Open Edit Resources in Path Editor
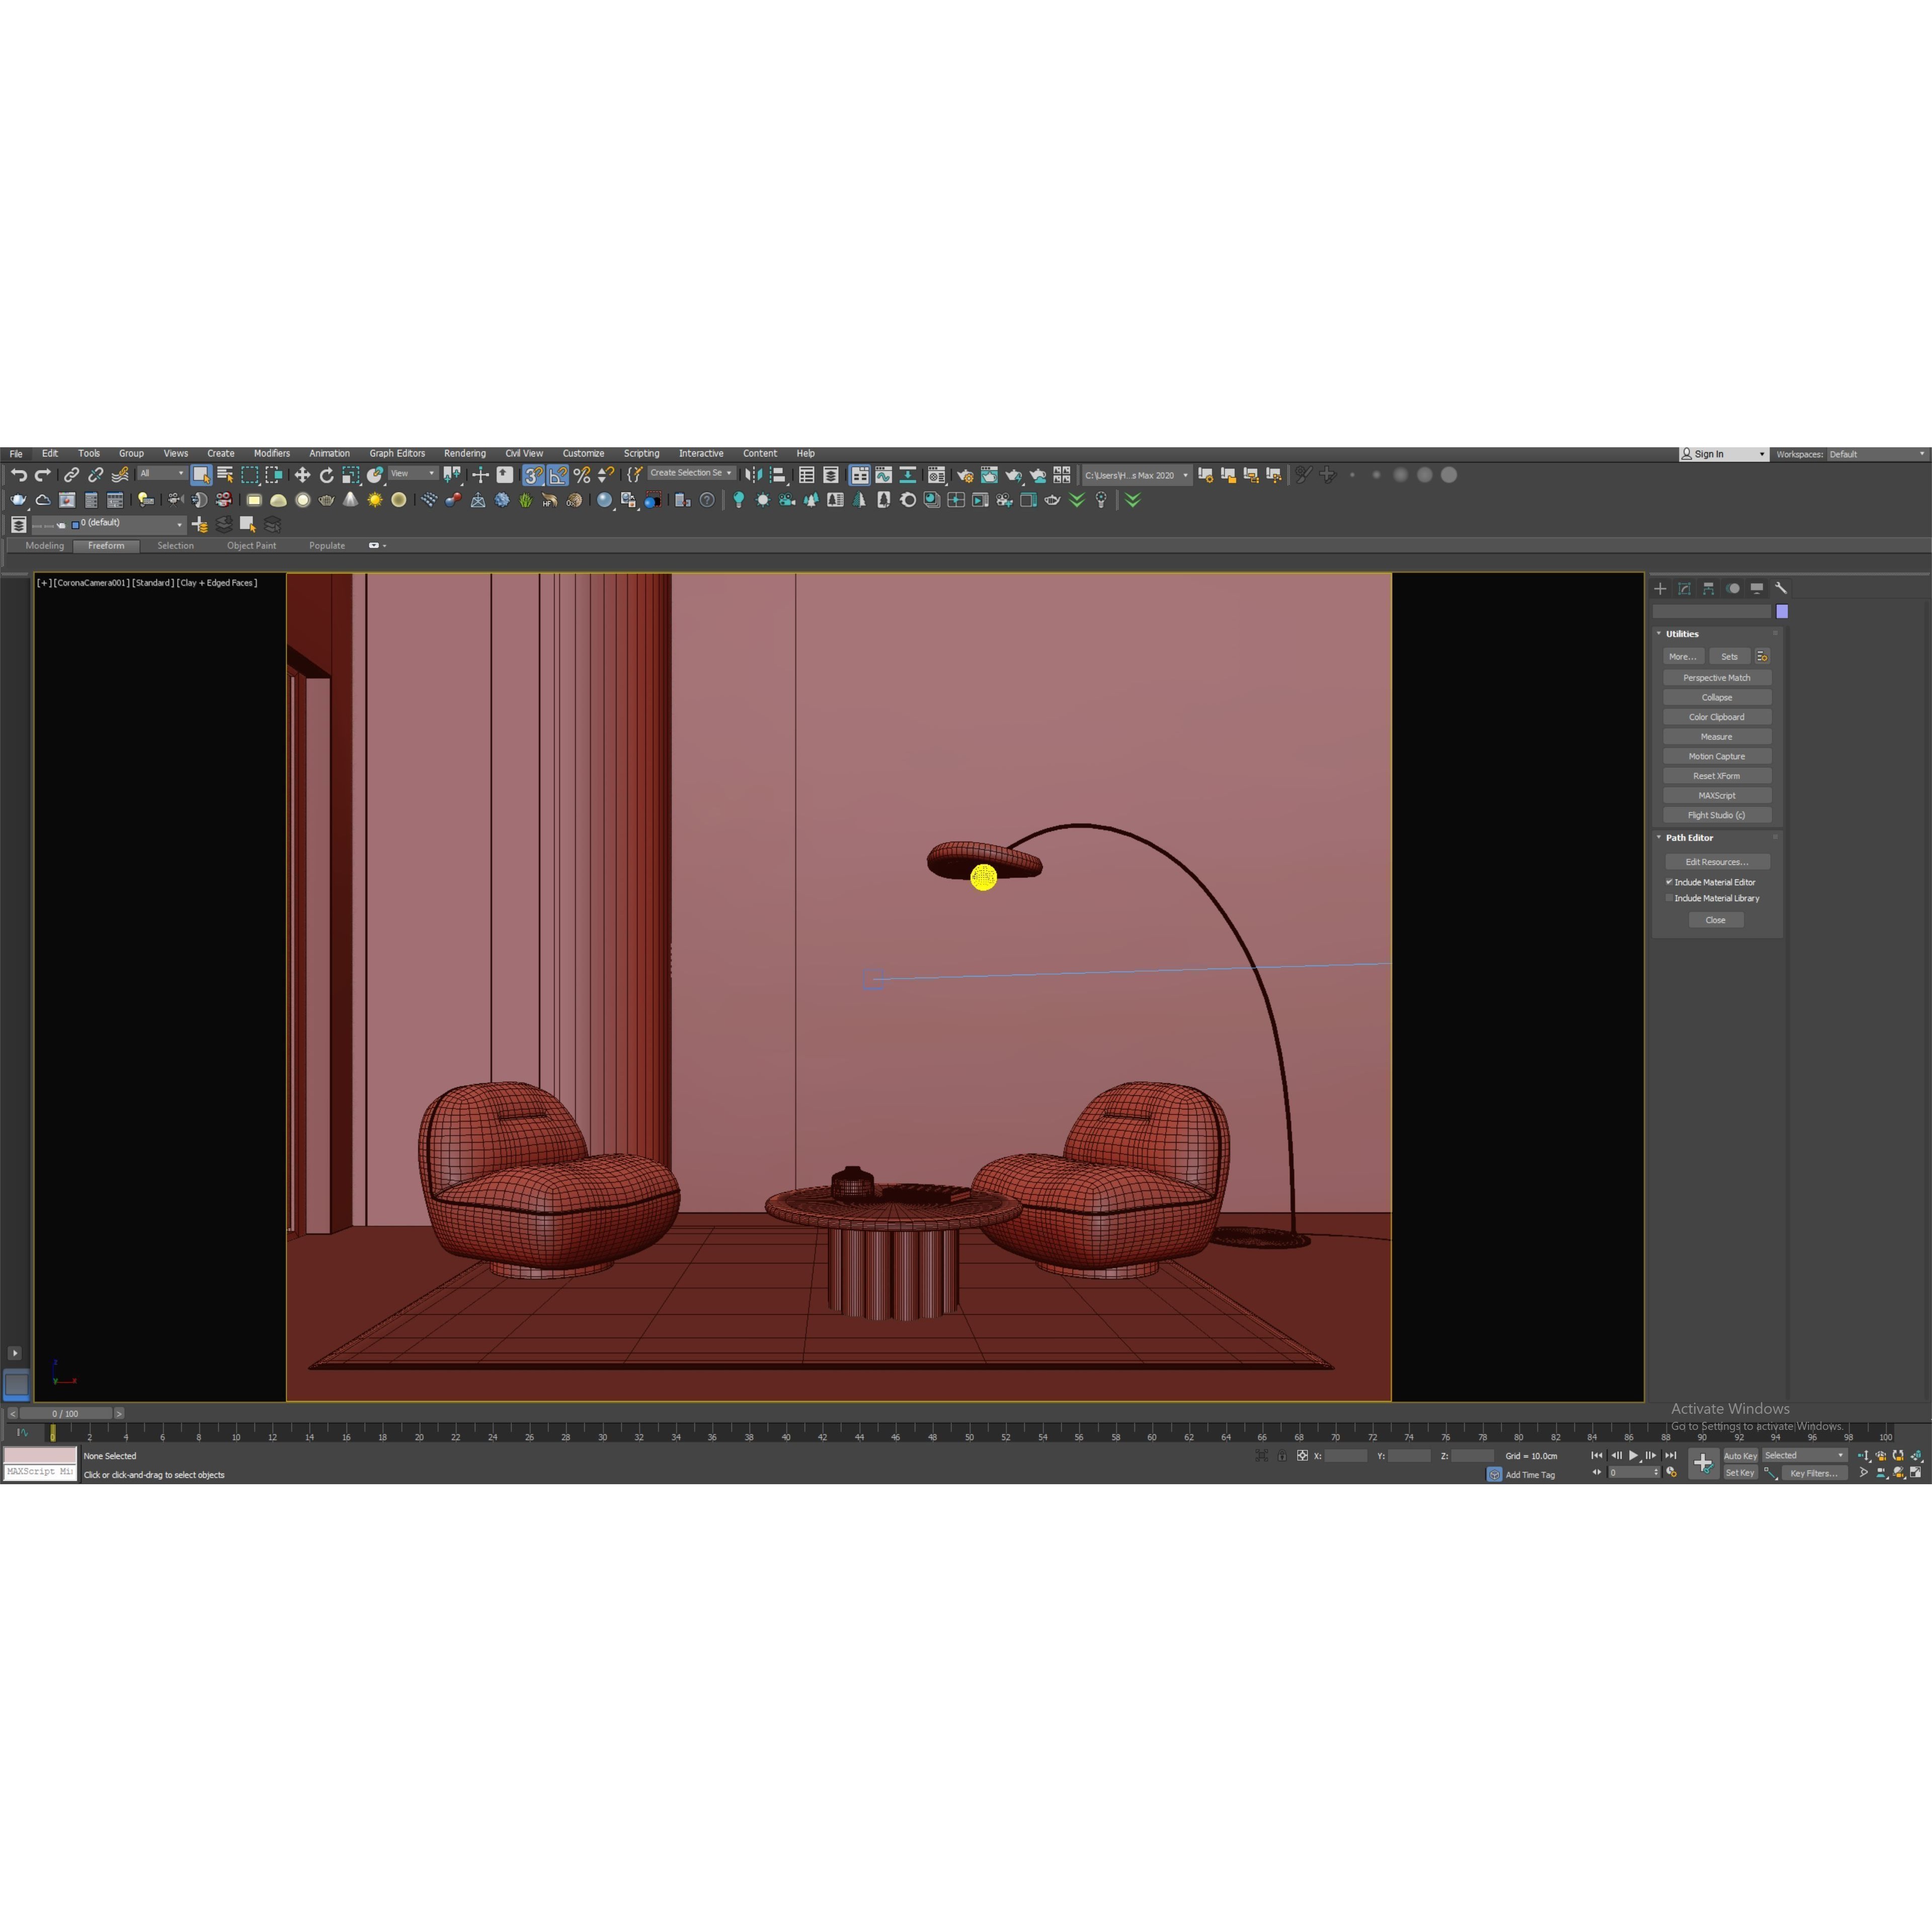 (x=1718, y=861)
